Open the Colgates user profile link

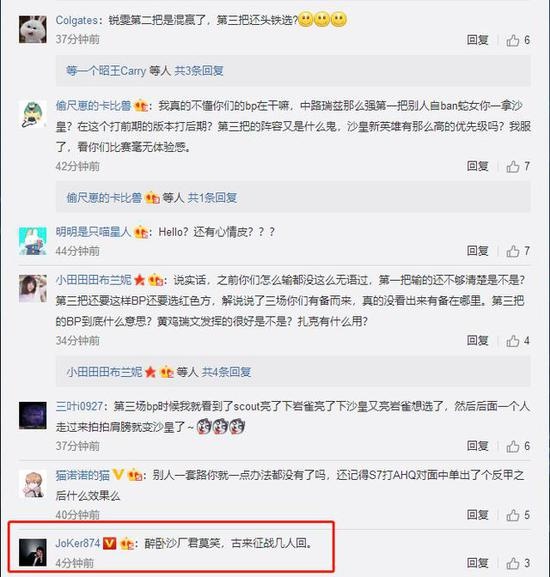coord(77,20)
